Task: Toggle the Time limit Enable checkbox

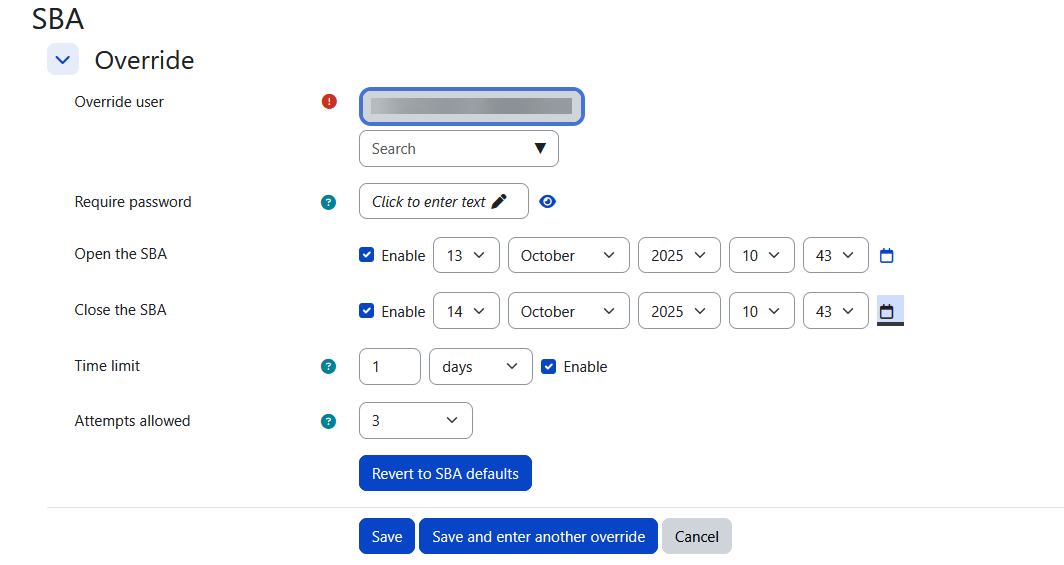Action: pos(549,367)
